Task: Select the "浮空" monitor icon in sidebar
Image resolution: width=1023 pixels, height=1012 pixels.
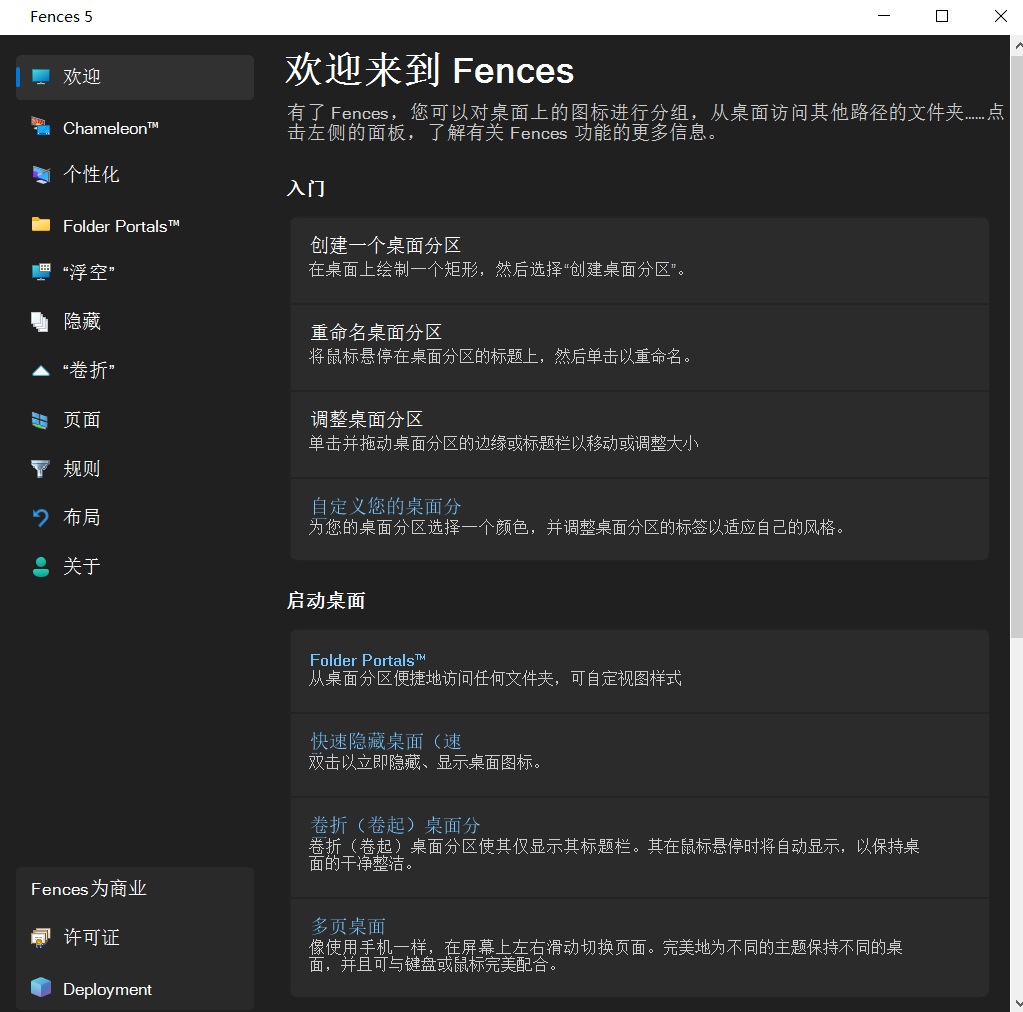Action: point(40,271)
